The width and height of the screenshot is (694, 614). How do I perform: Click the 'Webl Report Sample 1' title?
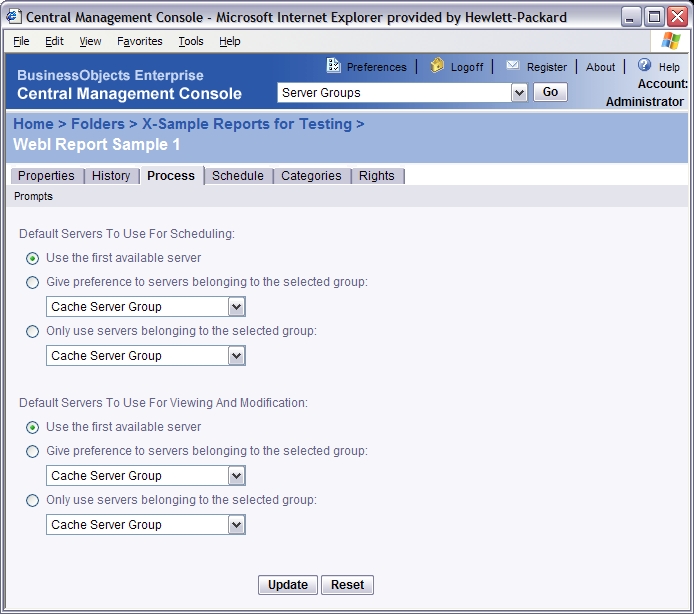pos(96,145)
